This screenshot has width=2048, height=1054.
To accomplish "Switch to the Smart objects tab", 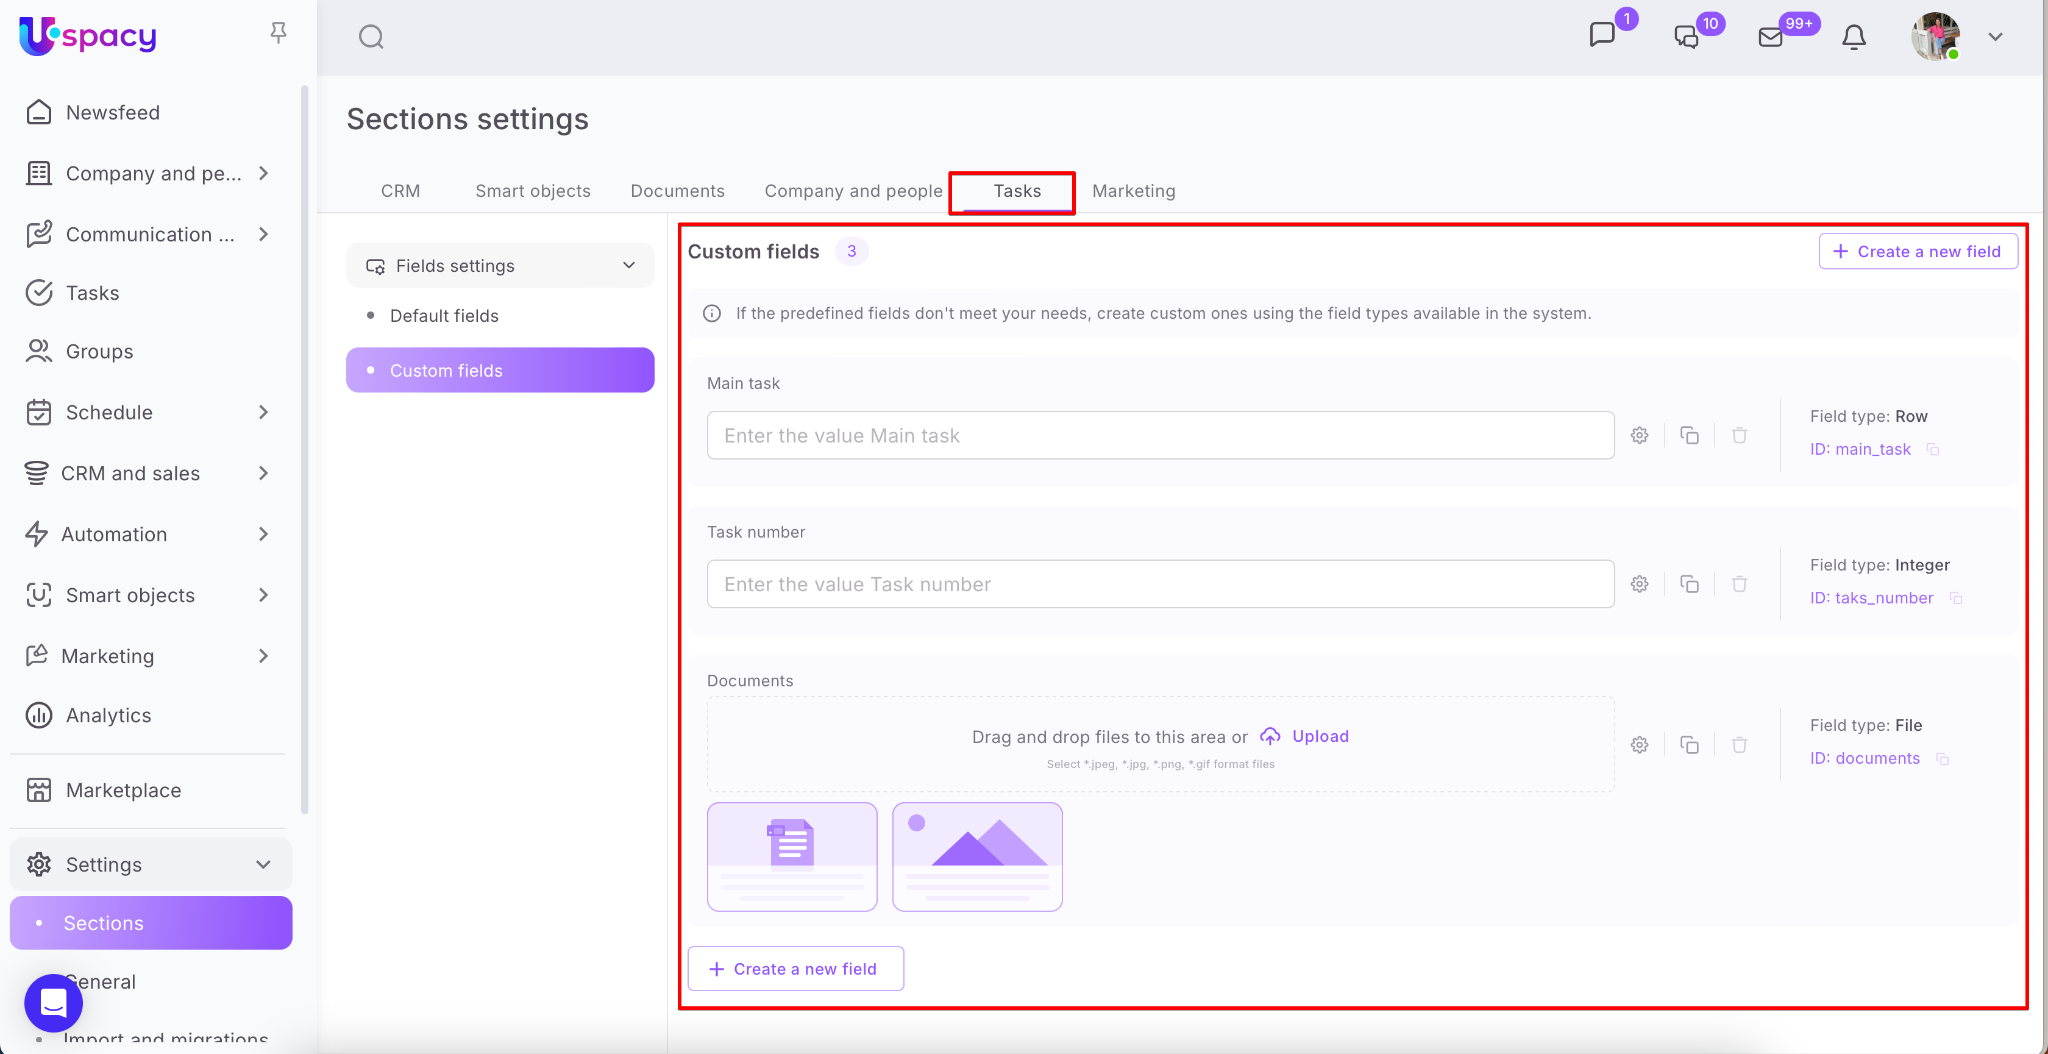I will click(x=532, y=191).
